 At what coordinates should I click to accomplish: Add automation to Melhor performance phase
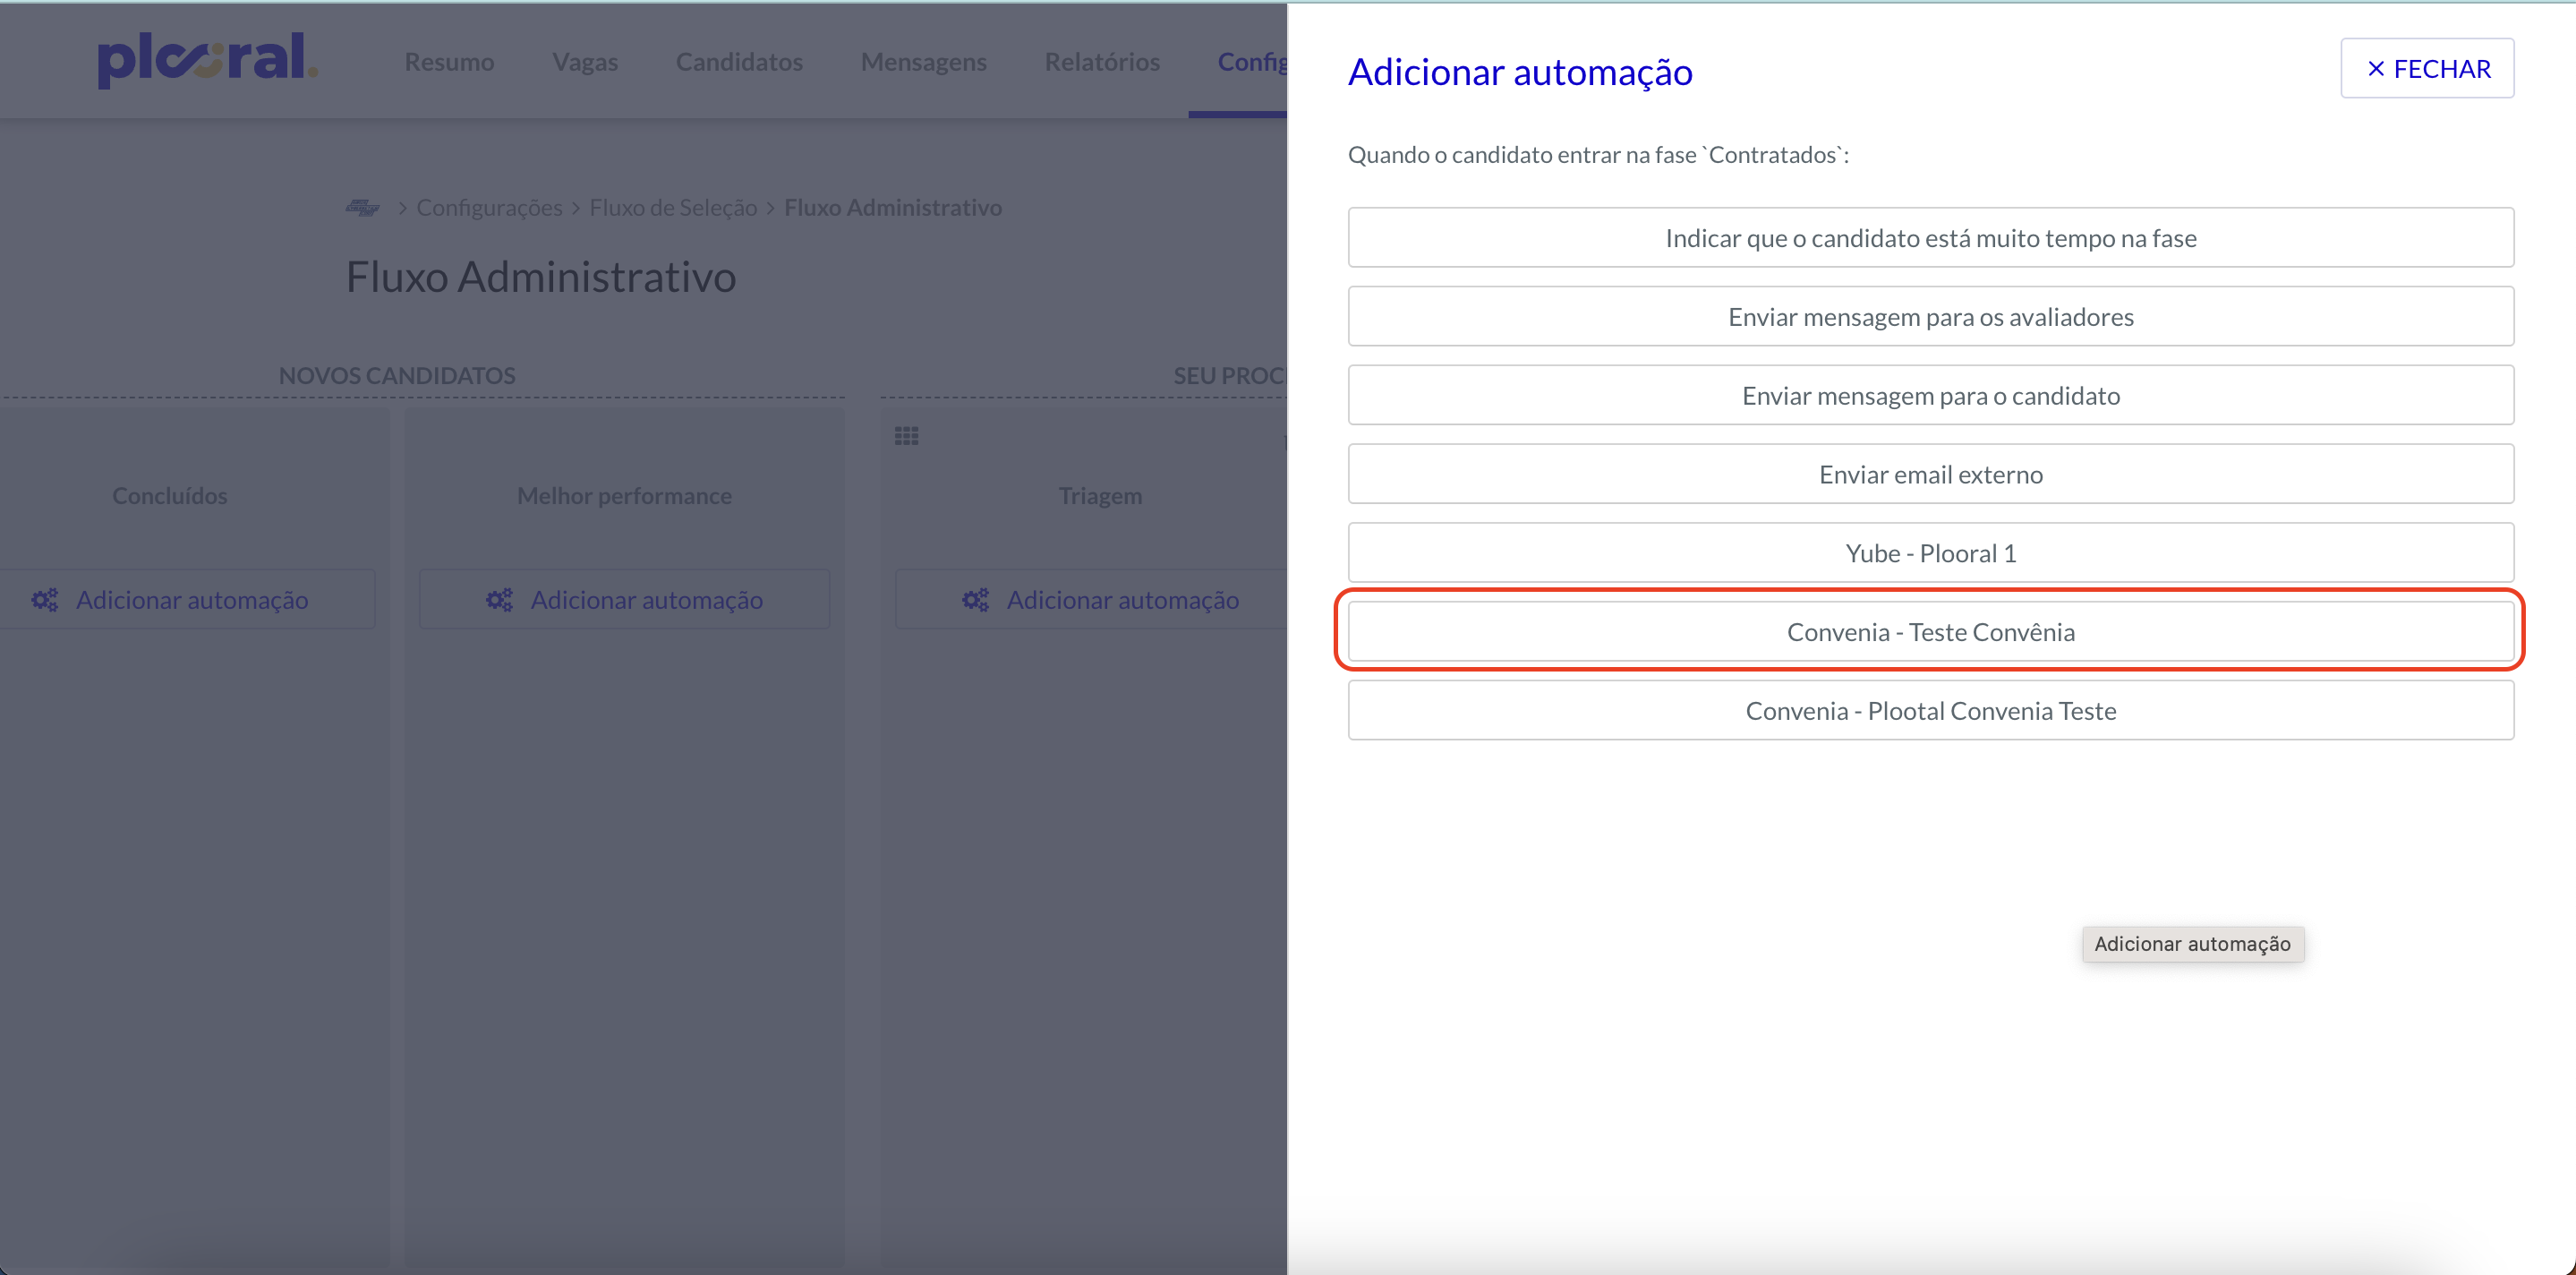coord(624,599)
